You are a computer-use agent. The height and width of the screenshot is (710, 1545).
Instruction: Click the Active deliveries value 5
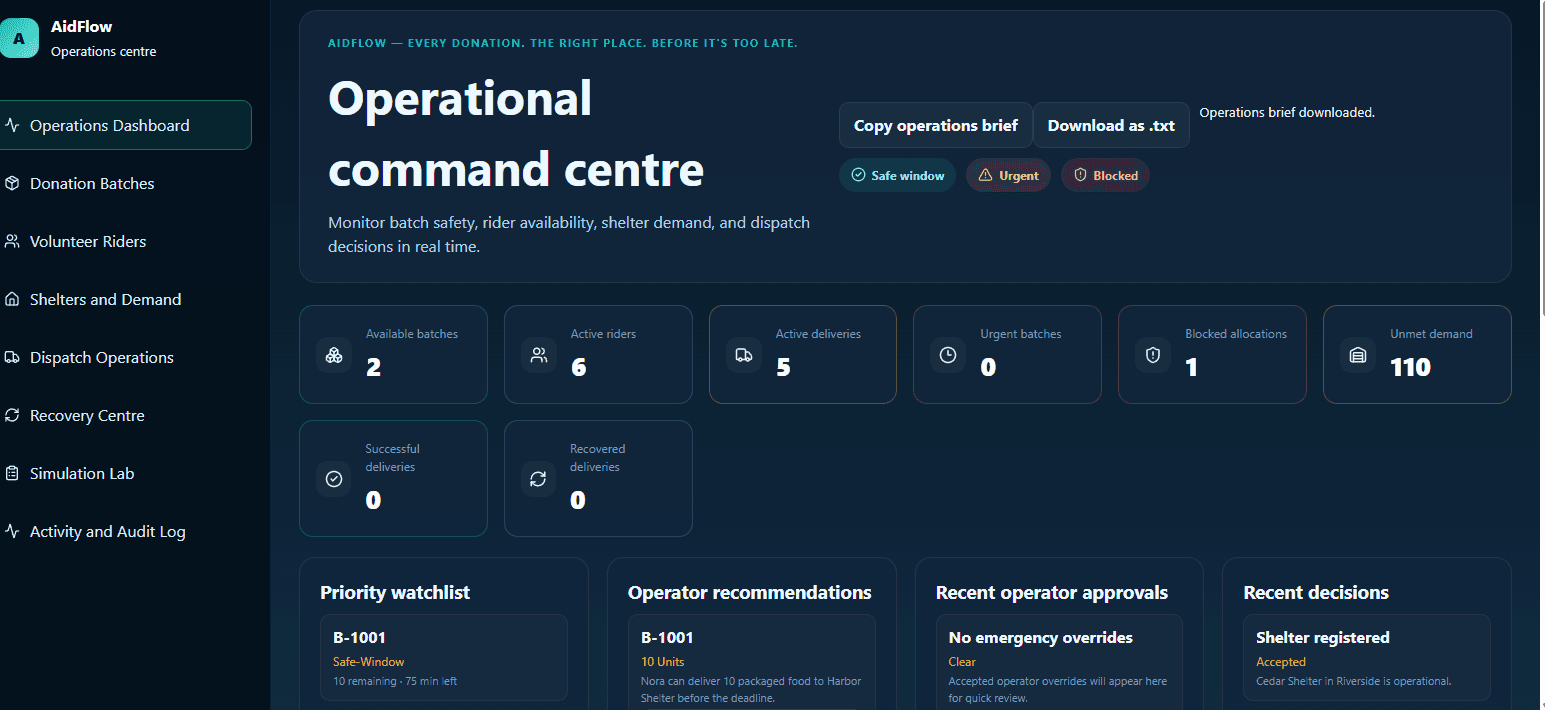[783, 368]
